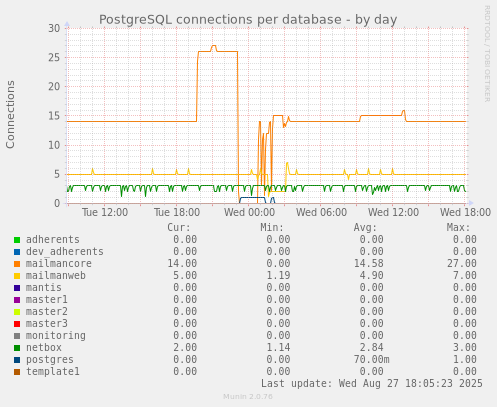Click the mailmancore orange legend swatch
This screenshot has height=407, width=497.
pos(17,264)
